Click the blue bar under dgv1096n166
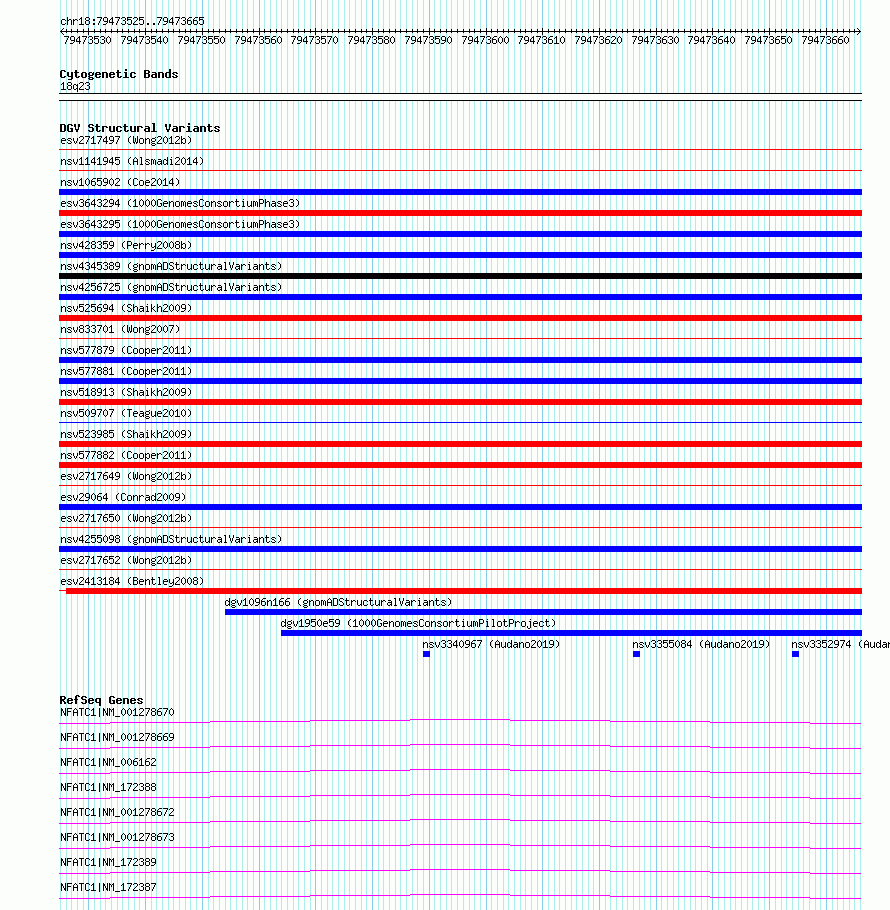 click(544, 612)
